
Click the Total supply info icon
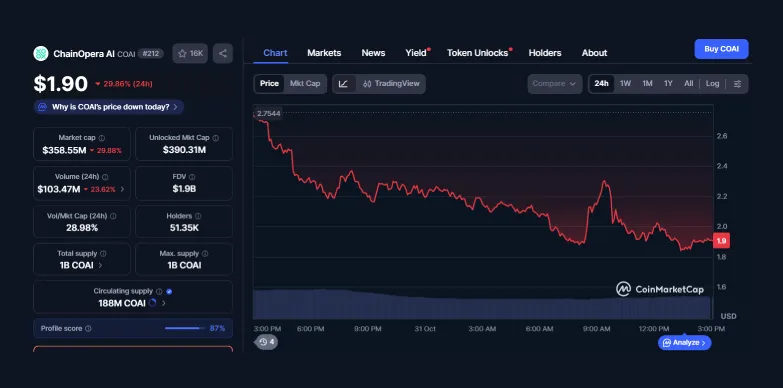click(103, 254)
